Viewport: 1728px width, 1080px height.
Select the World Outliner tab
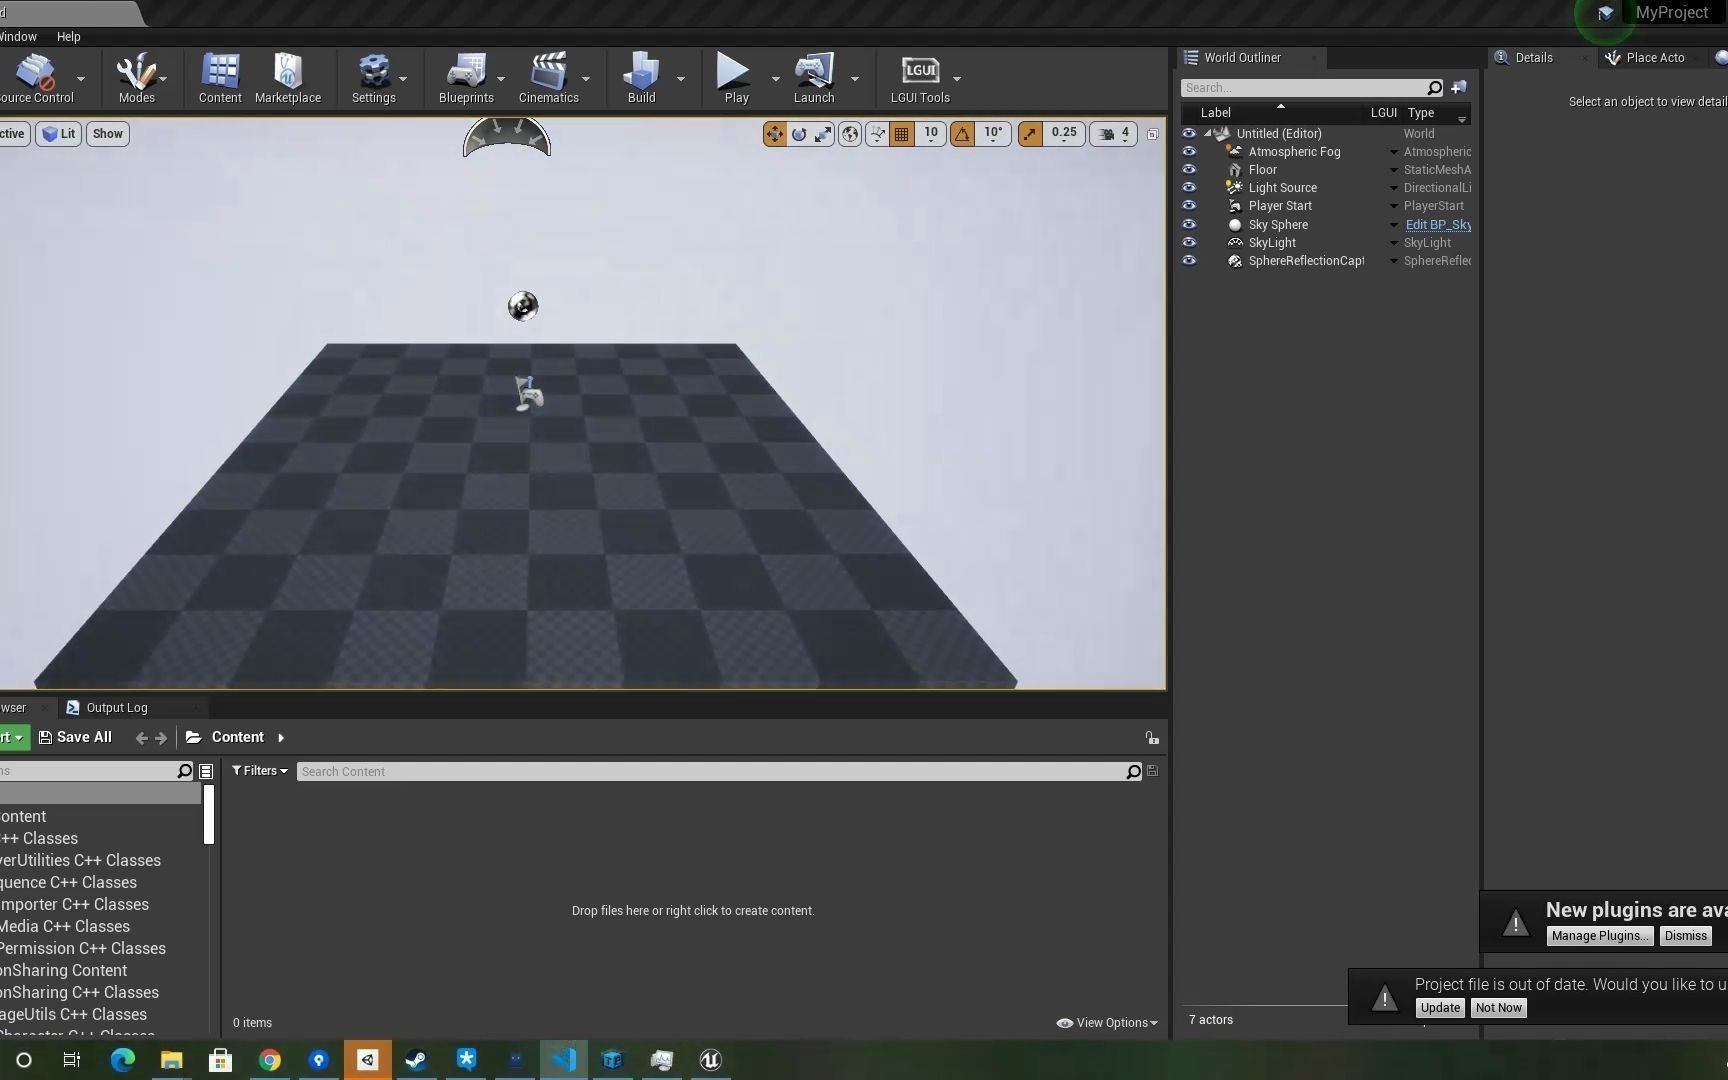(x=1242, y=58)
